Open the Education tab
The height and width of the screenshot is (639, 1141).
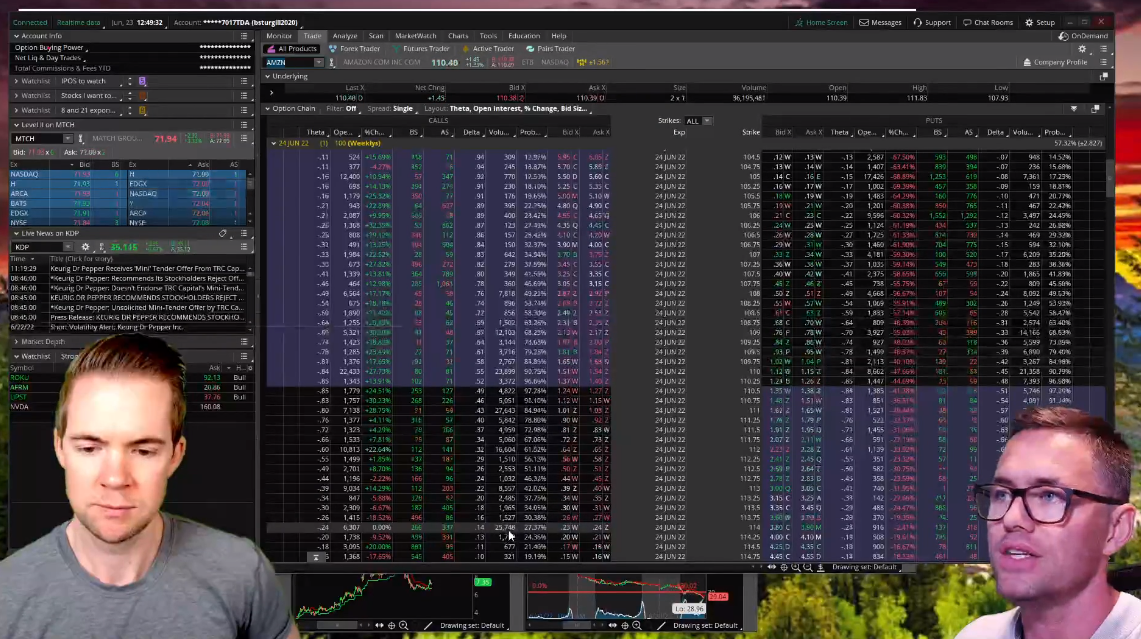pos(524,36)
